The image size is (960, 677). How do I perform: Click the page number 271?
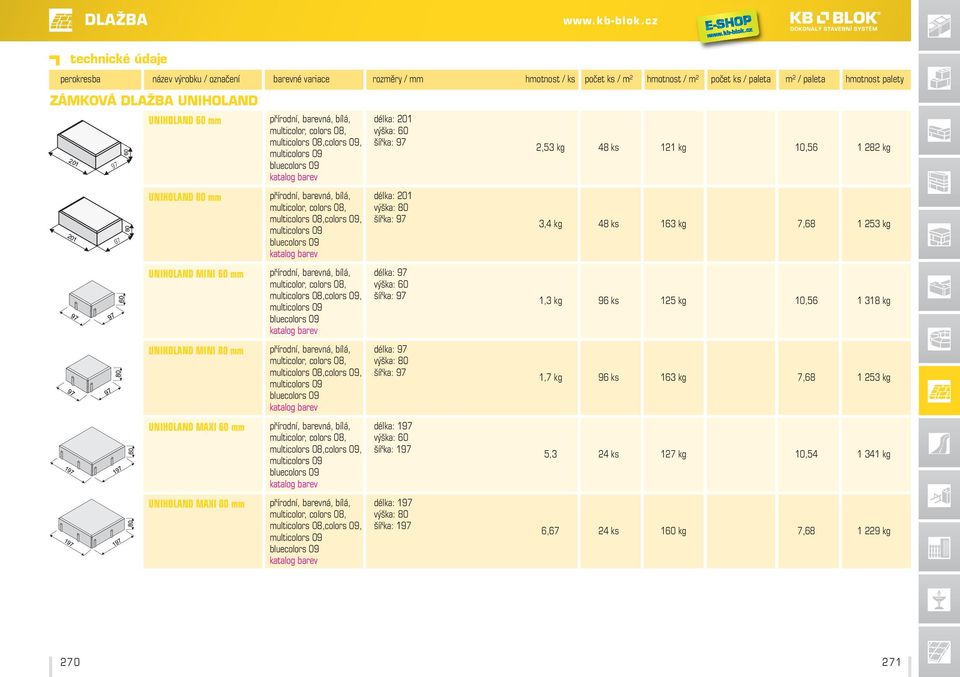pos(891,662)
